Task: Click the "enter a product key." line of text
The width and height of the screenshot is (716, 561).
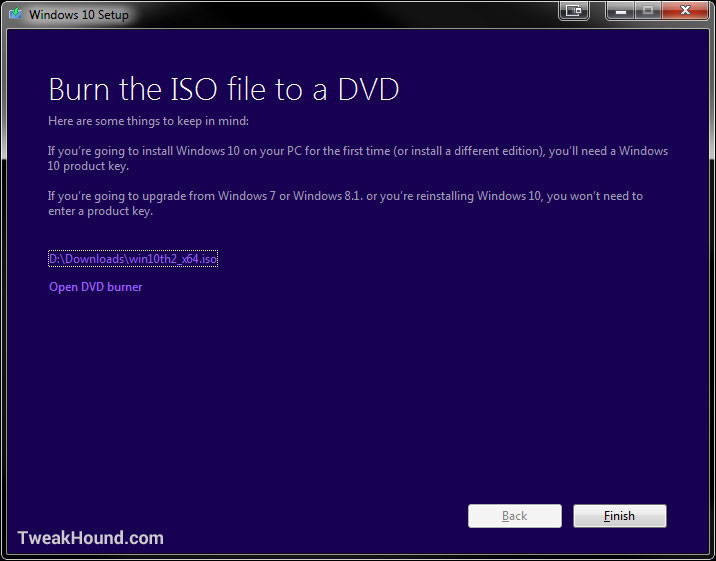Action: coord(100,211)
